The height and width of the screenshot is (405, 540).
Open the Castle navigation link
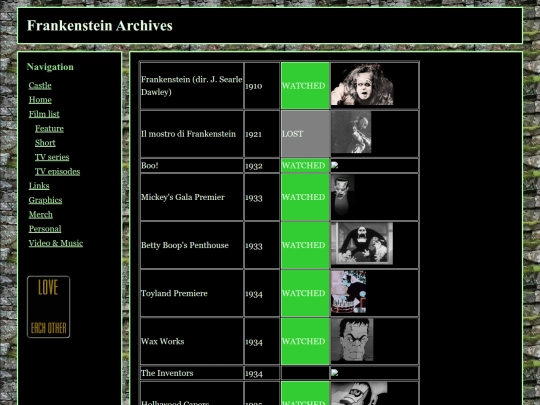(40, 85)
